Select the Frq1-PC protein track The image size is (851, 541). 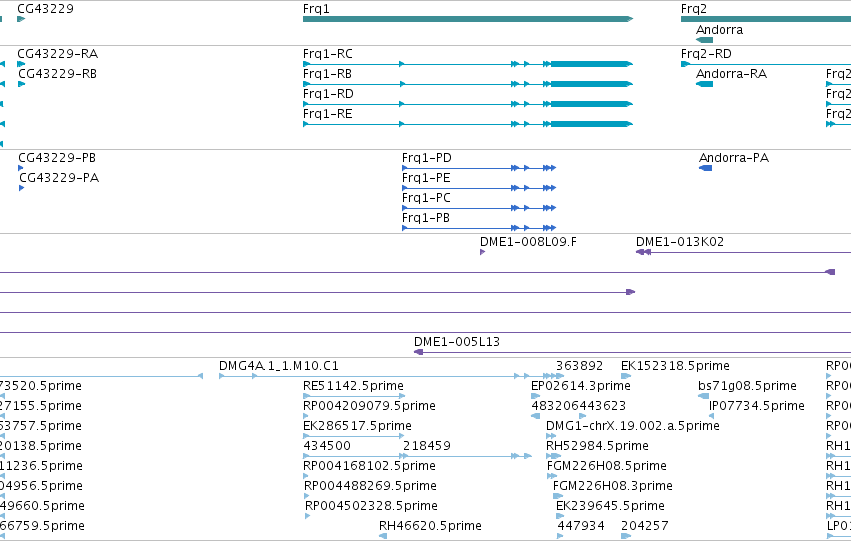[x=479, y=208]
